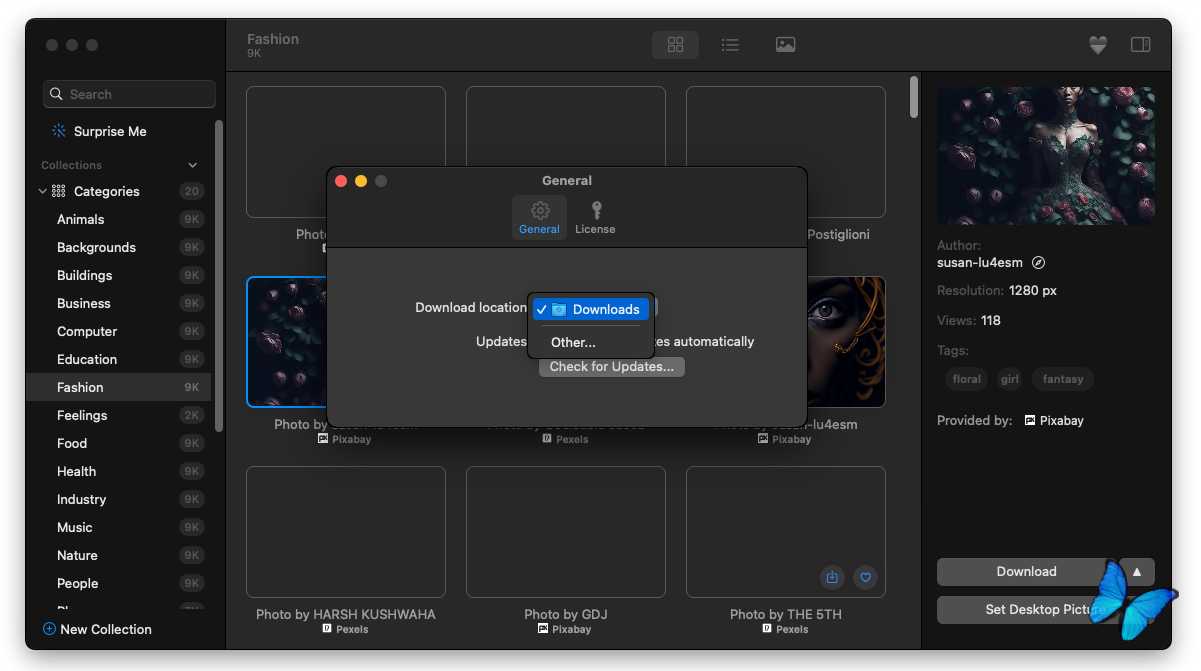This screenshot has width=1201, height=671.
Task: Select Photo by GDJ thumbnail
Action: pyautogui.click(x=566, y=532)
